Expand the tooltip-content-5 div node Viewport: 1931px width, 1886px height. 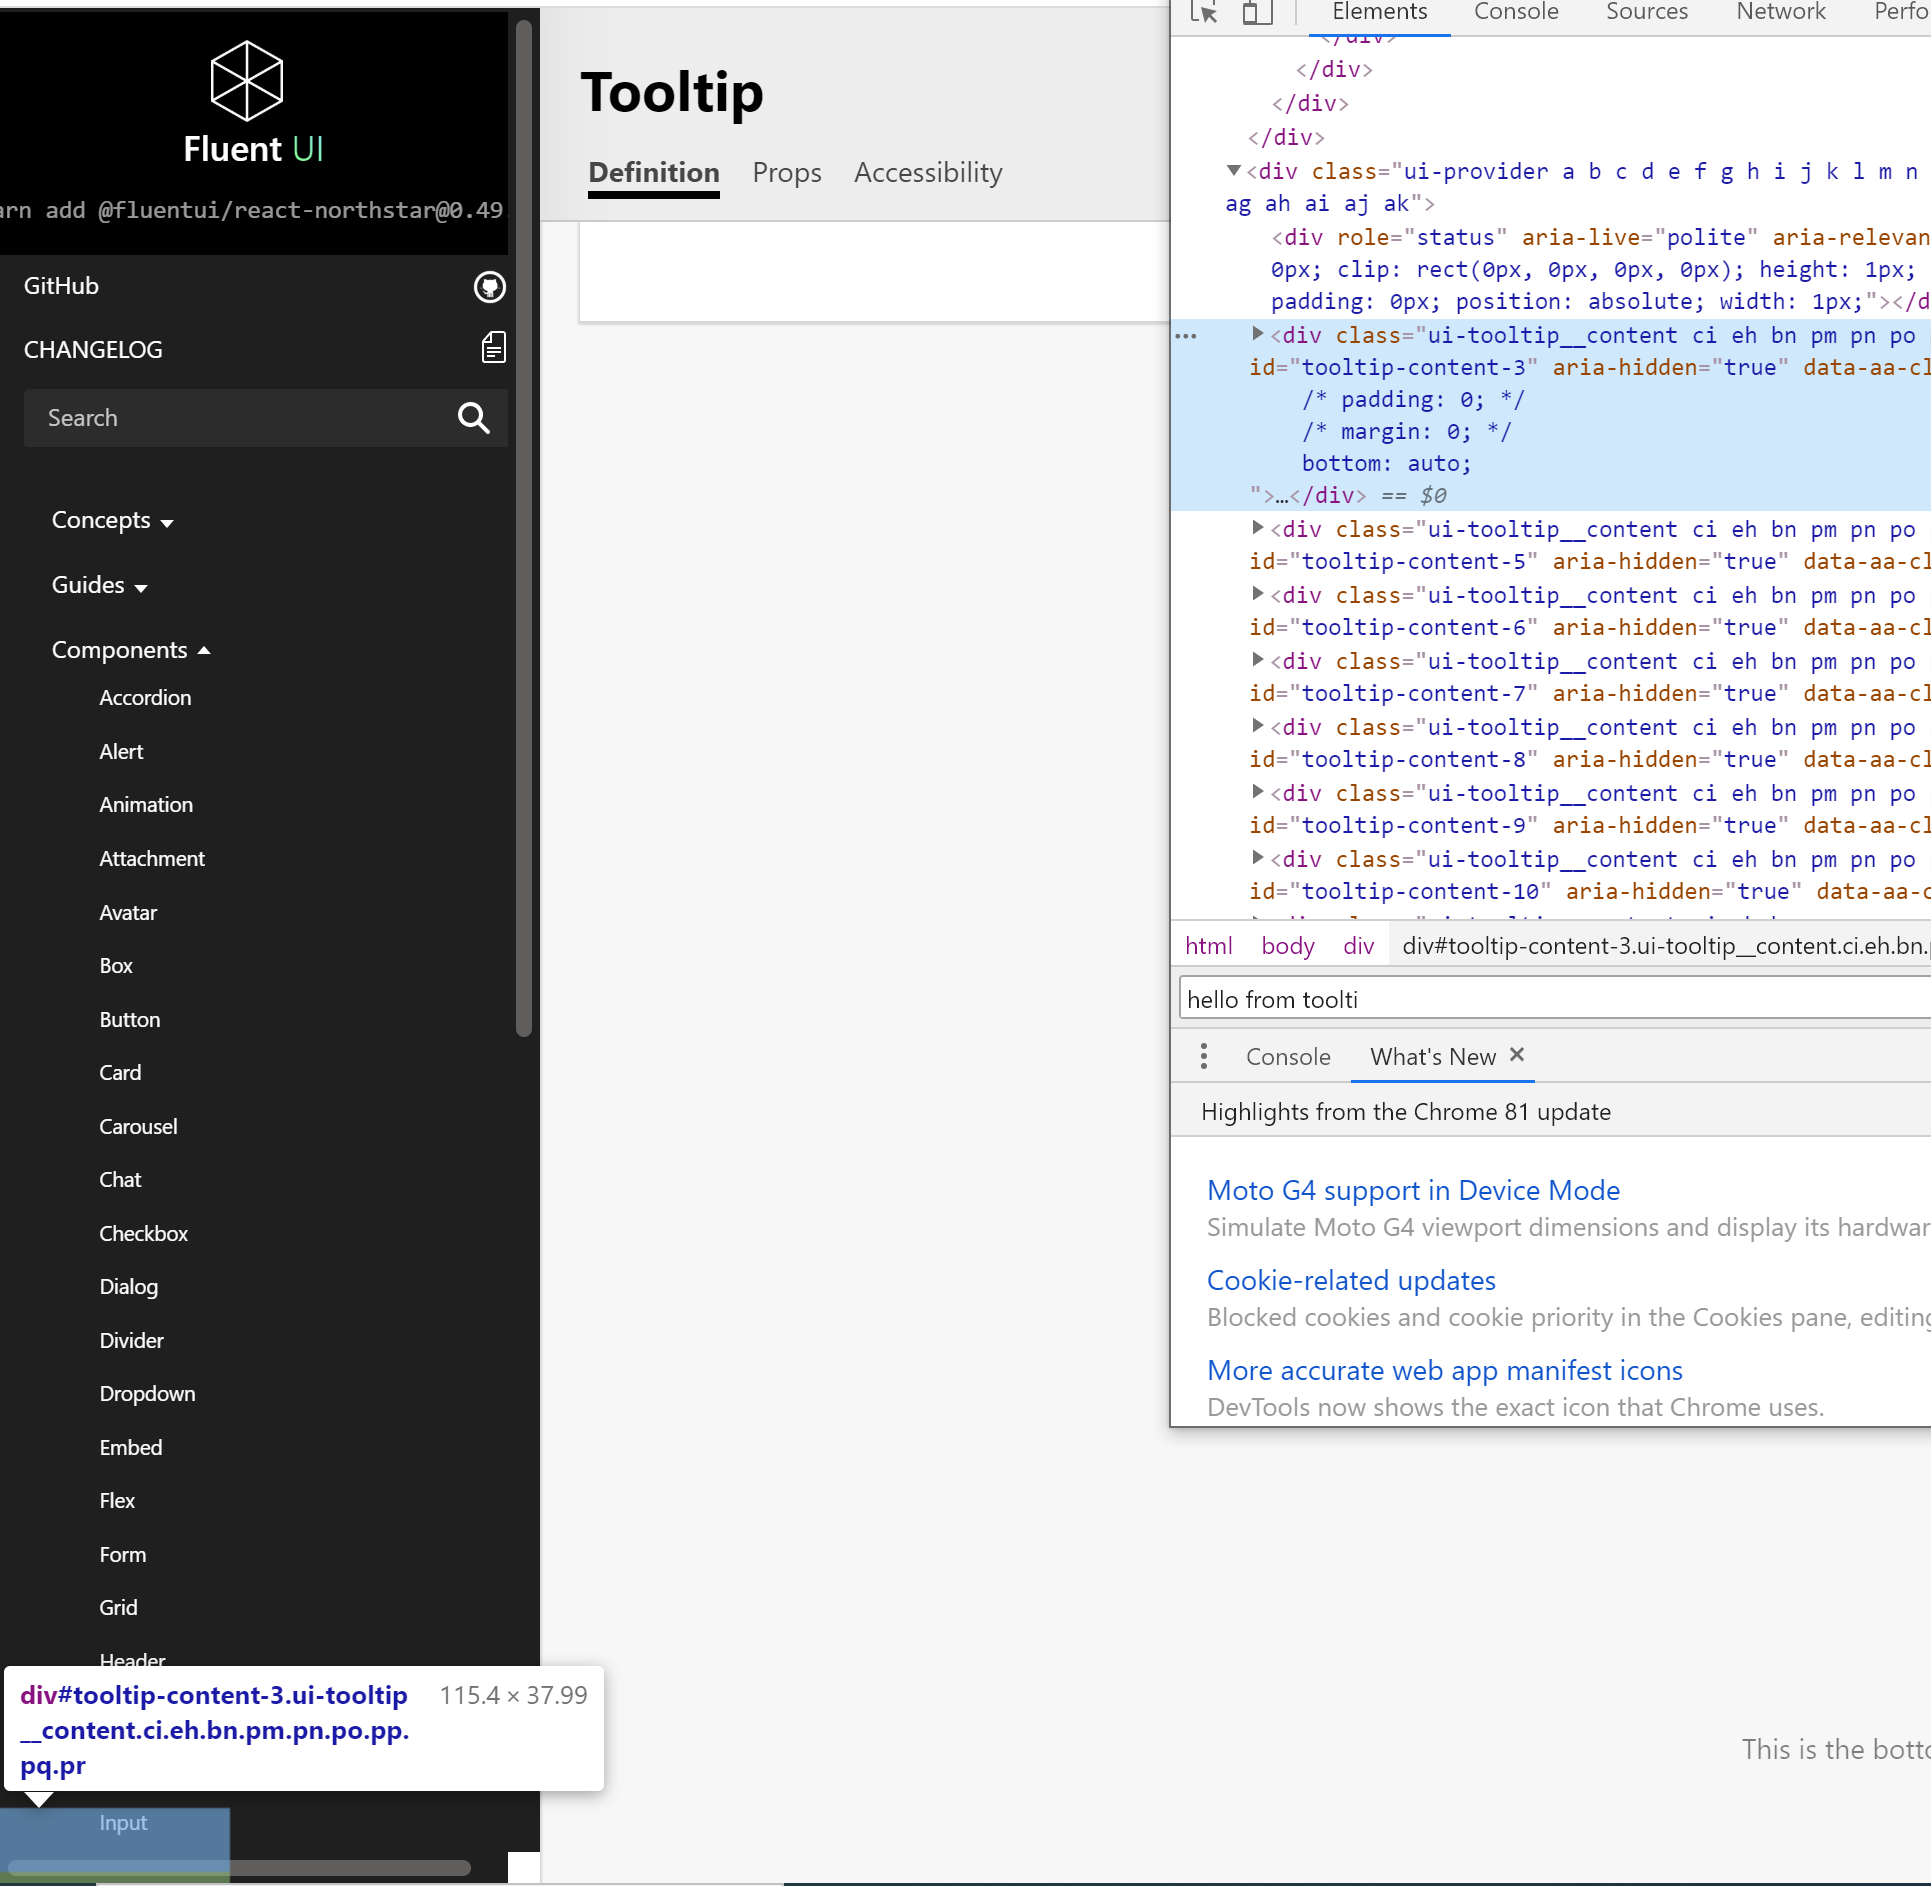point(1258,528)
